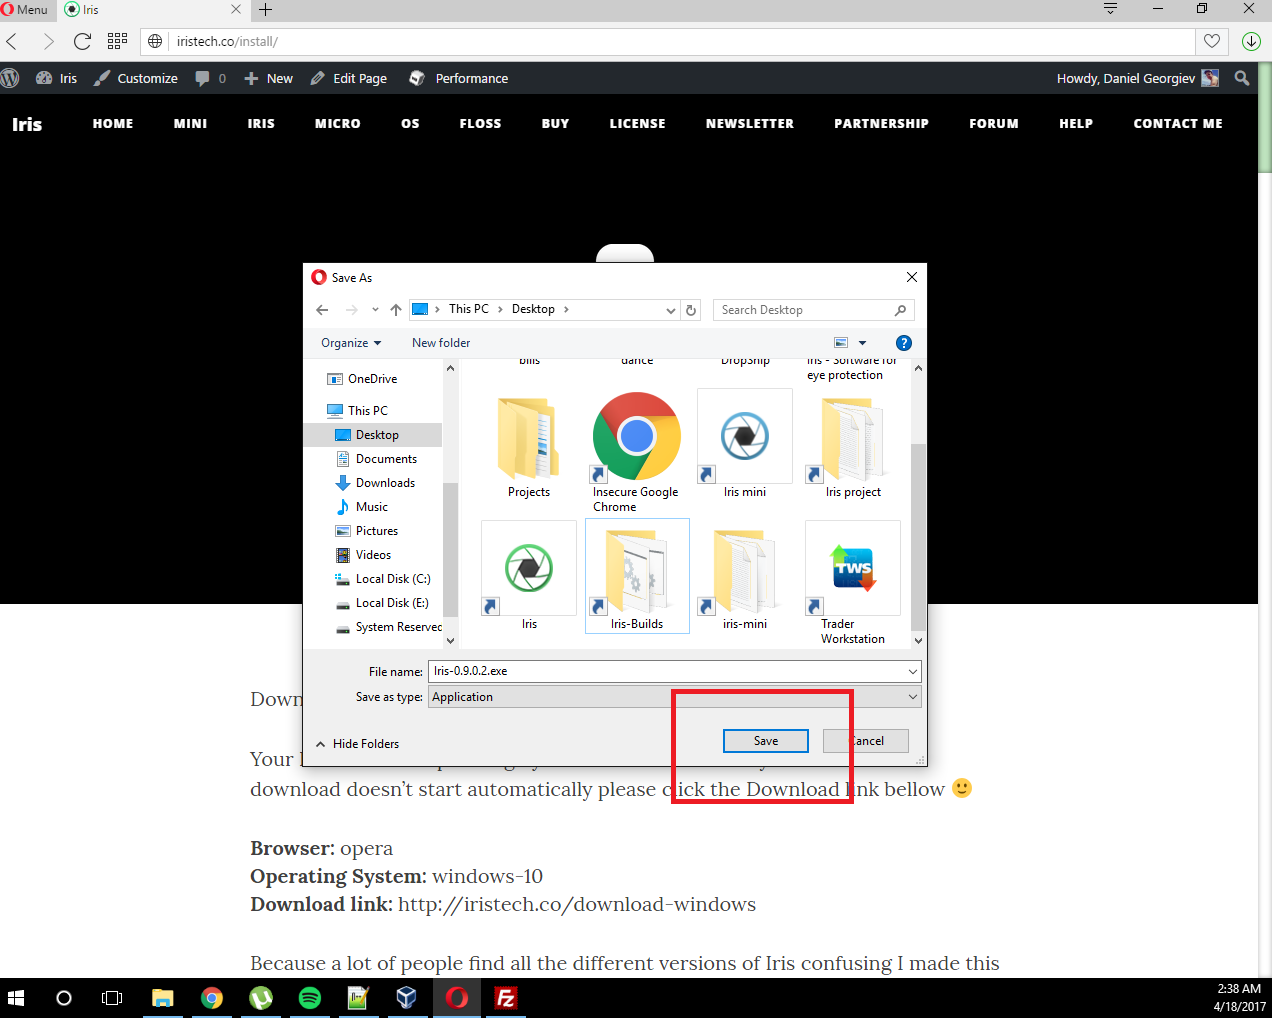The width and height of the screenshot is (1272, 1018).
Task: Change the file view layout icon
Action: [841, 343]
